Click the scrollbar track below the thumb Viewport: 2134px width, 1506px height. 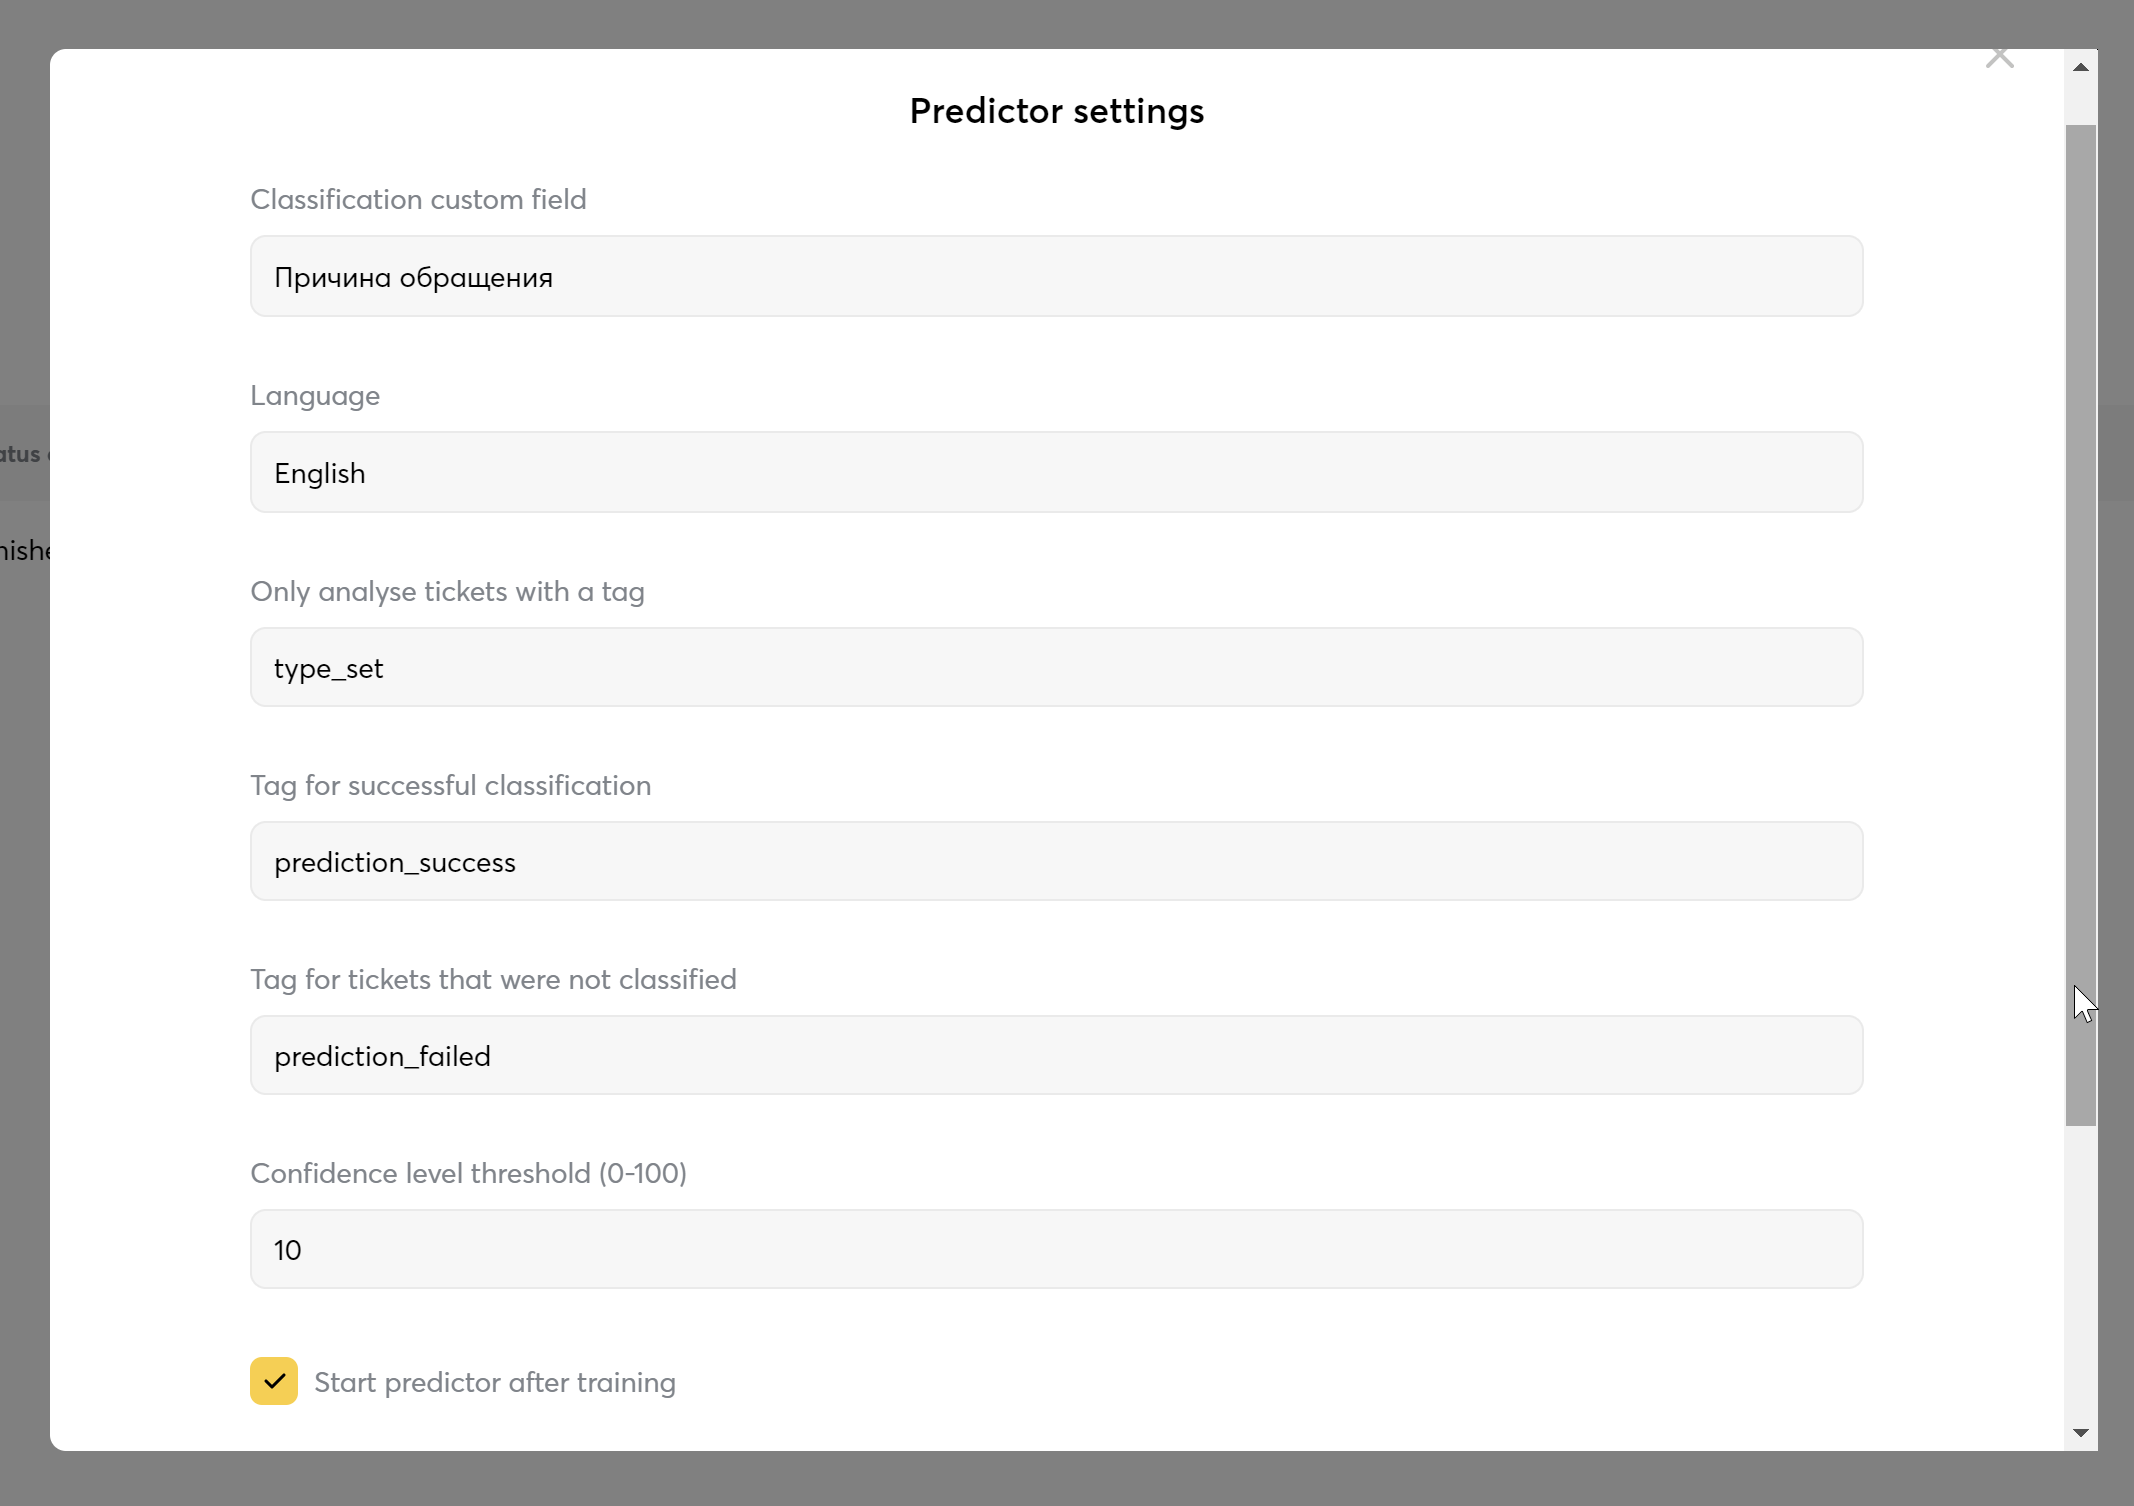(x=2081, y=1270)
